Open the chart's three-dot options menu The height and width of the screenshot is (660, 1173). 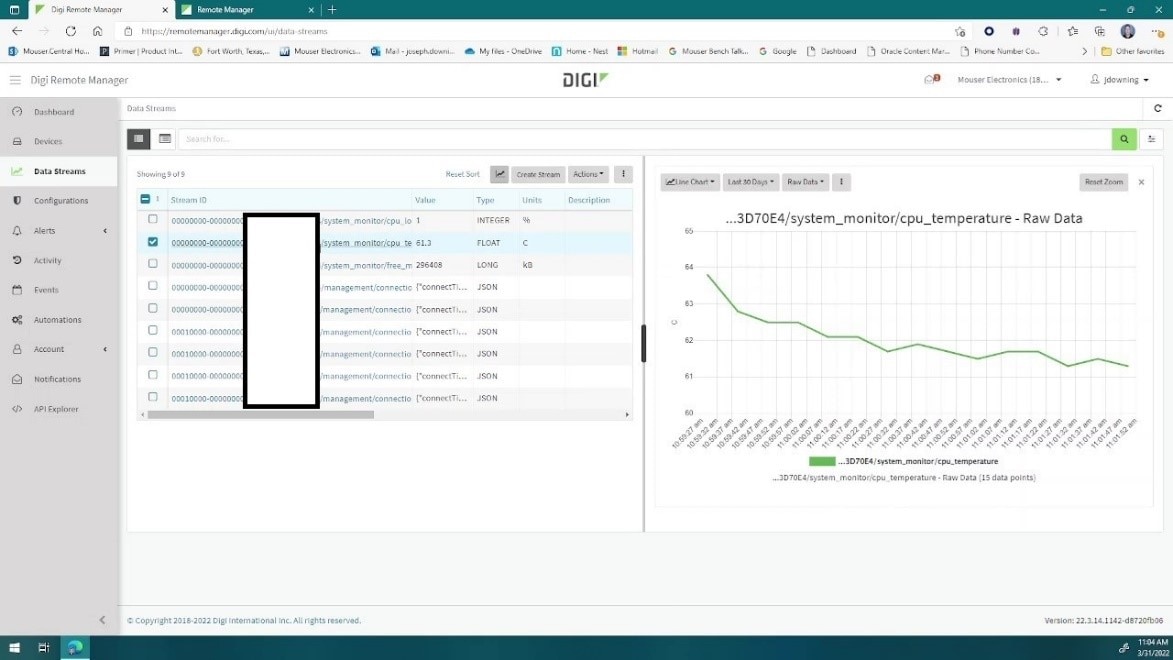tap(842, 182)
